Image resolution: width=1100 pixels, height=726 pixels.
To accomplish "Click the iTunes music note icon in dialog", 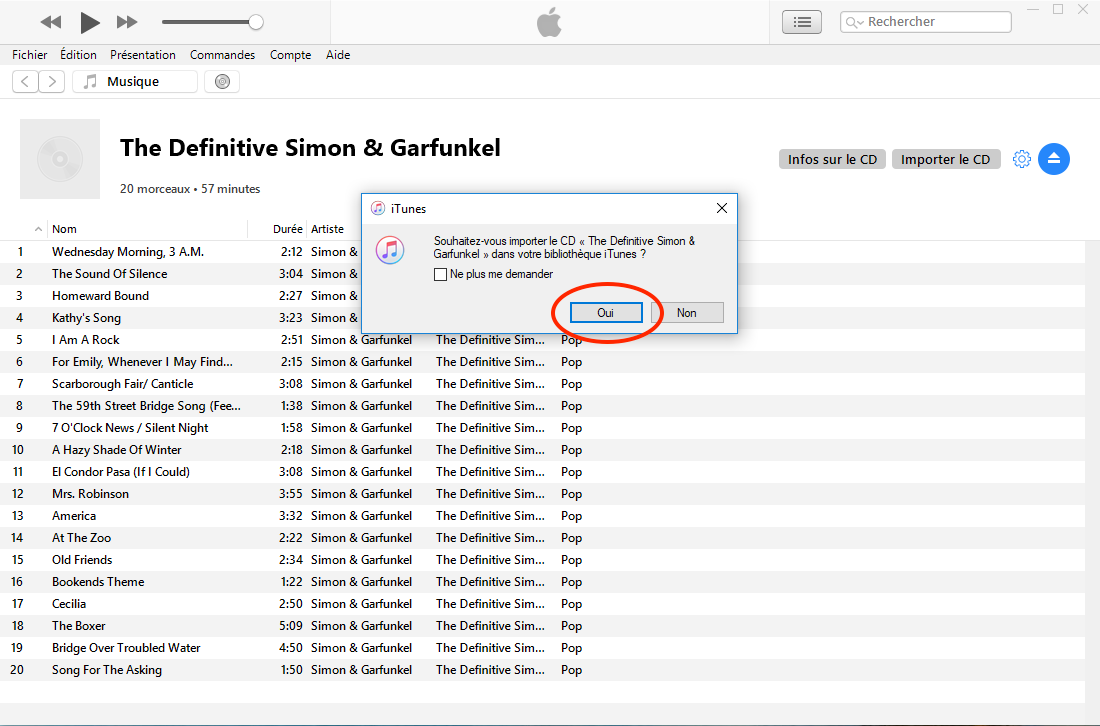I will click(389, 250).
